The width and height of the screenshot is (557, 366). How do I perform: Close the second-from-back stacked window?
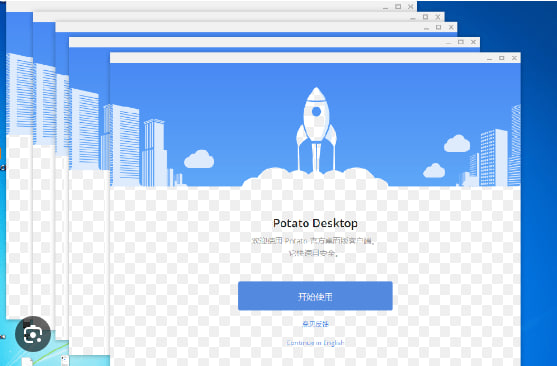pyautogui.click(x=438, y=17)
